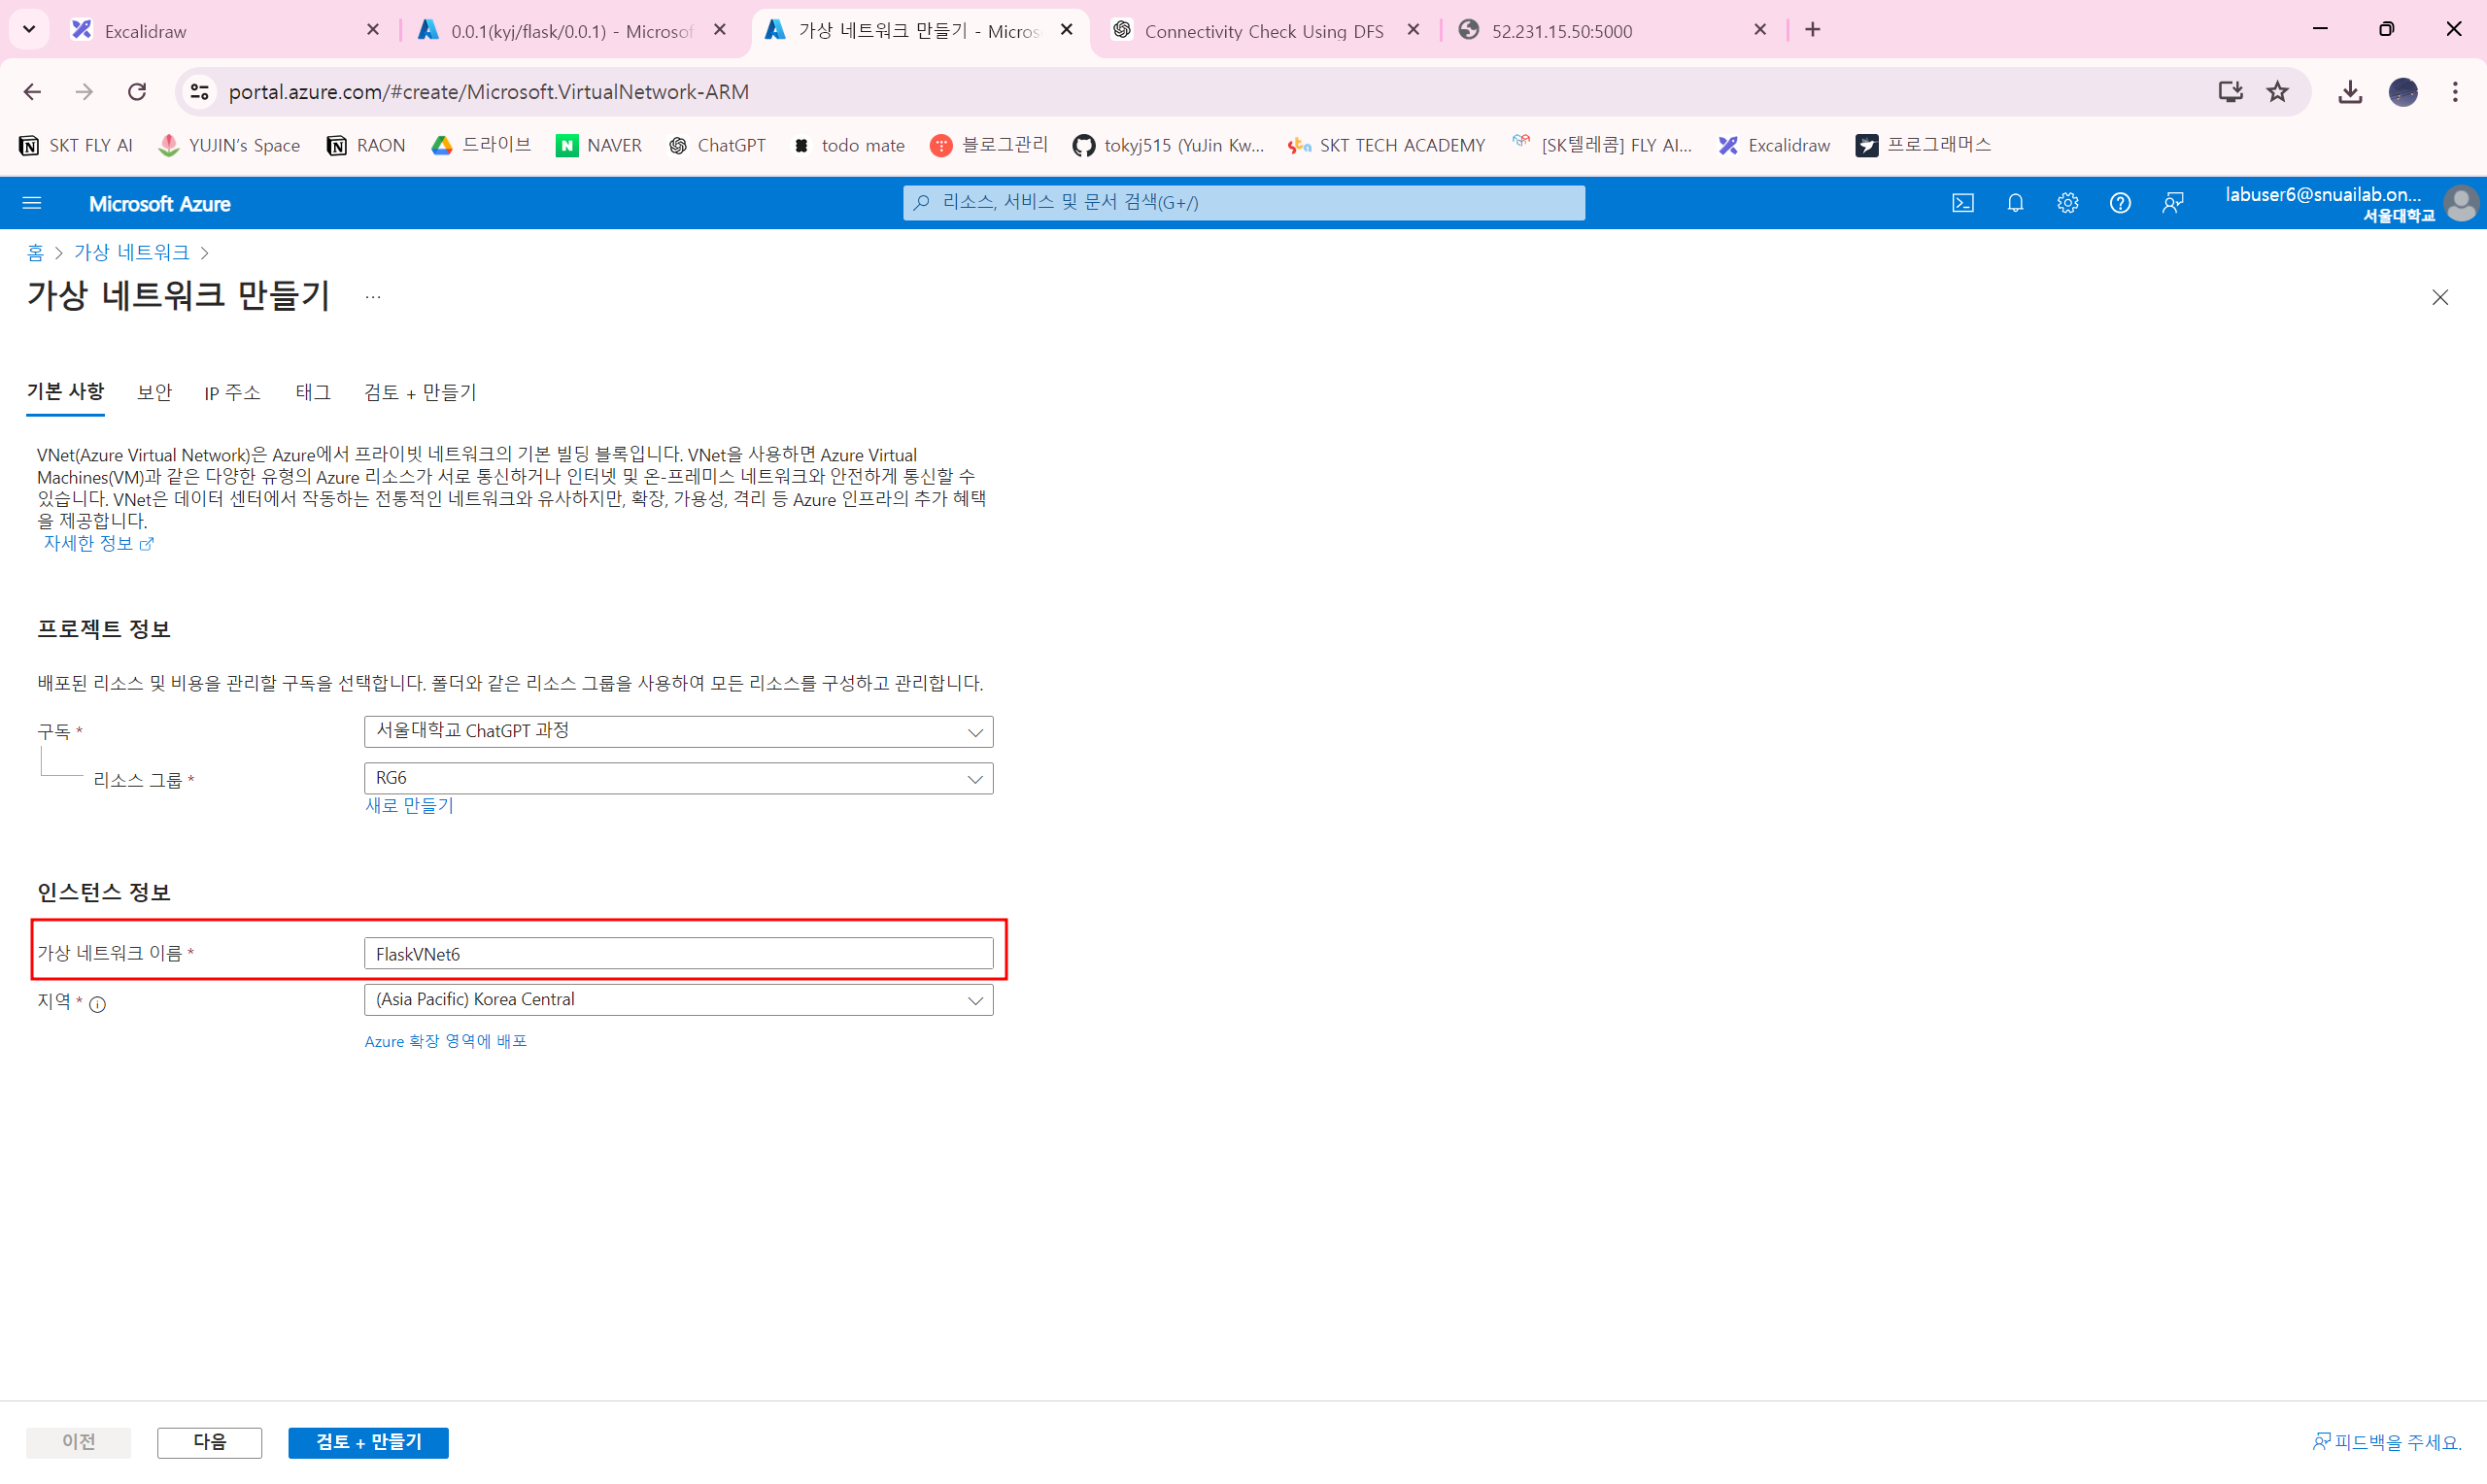This screenshot has width=2487, height=1484.
Task: Click the 다음 button
Action: (209, 1442)
